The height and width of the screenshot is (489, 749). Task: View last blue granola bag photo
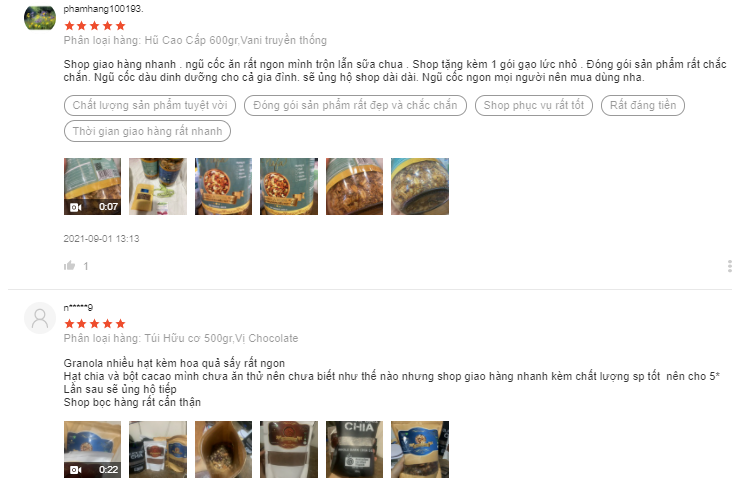click(x=420, y=449)
